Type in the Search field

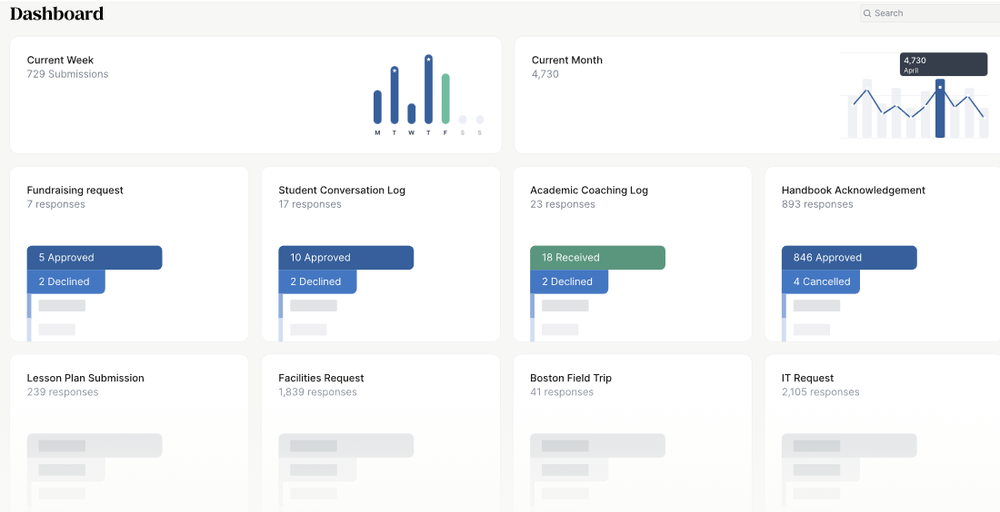(930, 14)
